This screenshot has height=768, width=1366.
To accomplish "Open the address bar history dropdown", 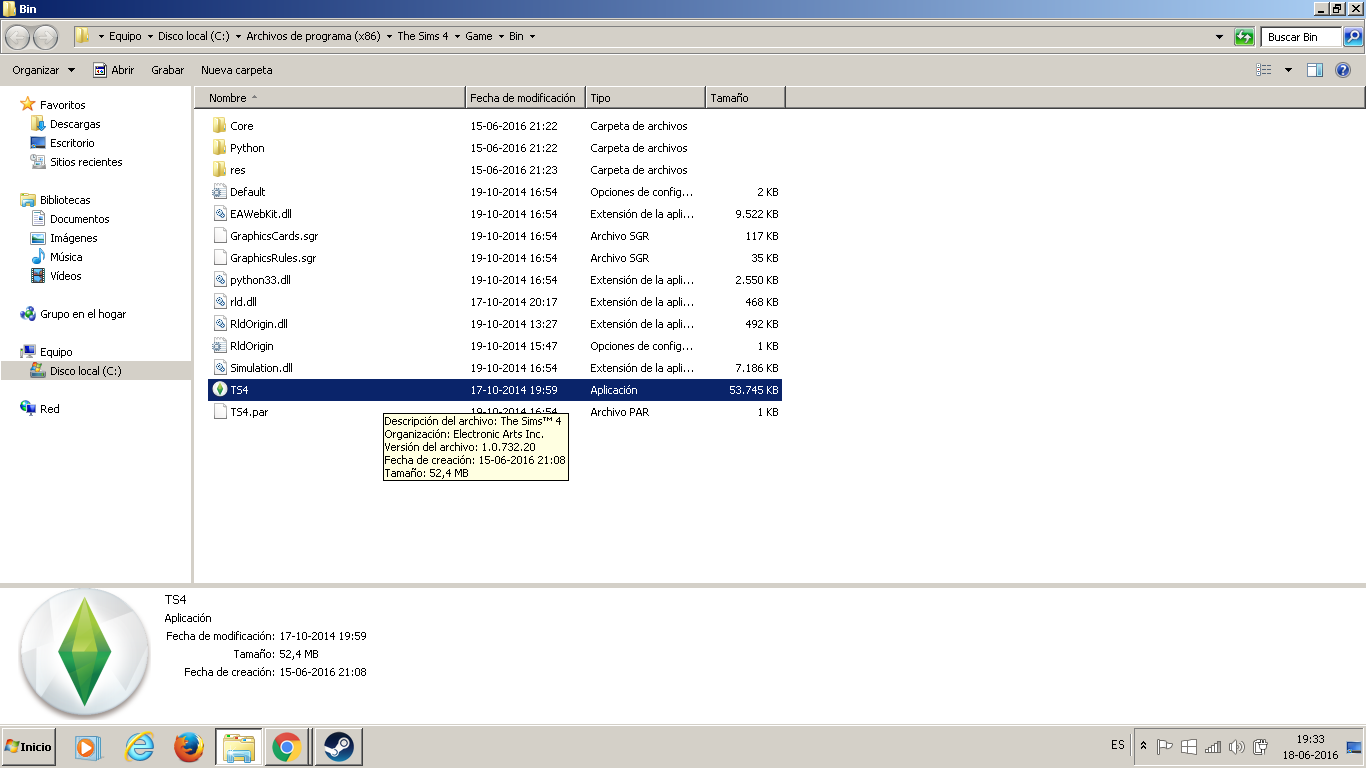I will pos(1219,37).
